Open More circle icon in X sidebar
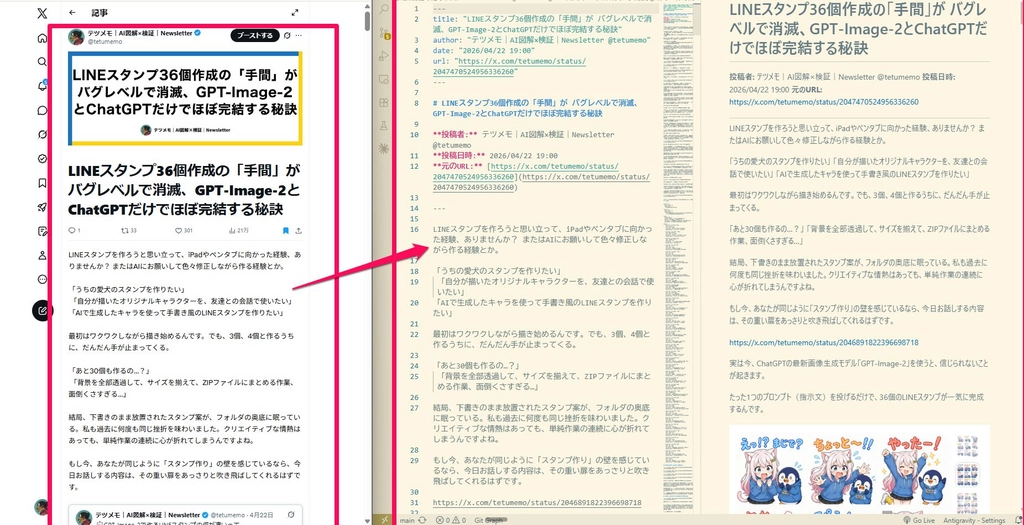The image size is (1024, 525). [x=42, y=279]
